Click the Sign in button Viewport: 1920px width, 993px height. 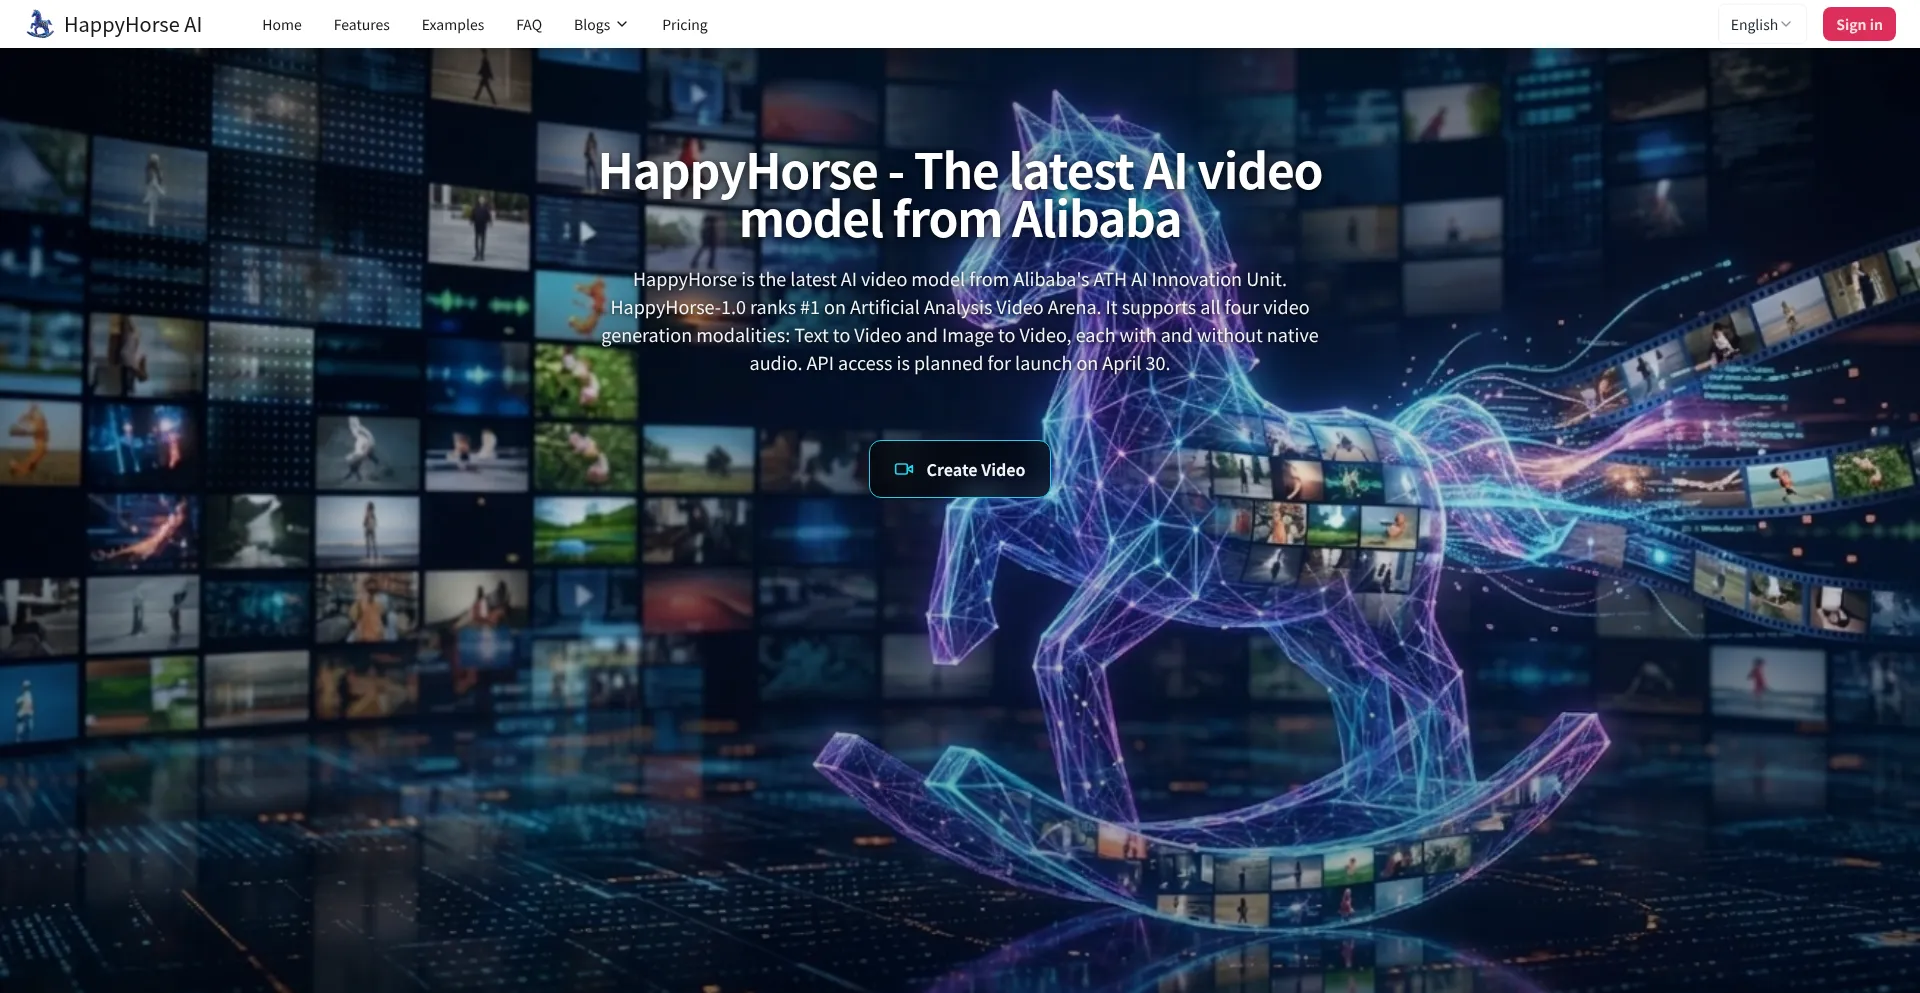(1859, 25)
